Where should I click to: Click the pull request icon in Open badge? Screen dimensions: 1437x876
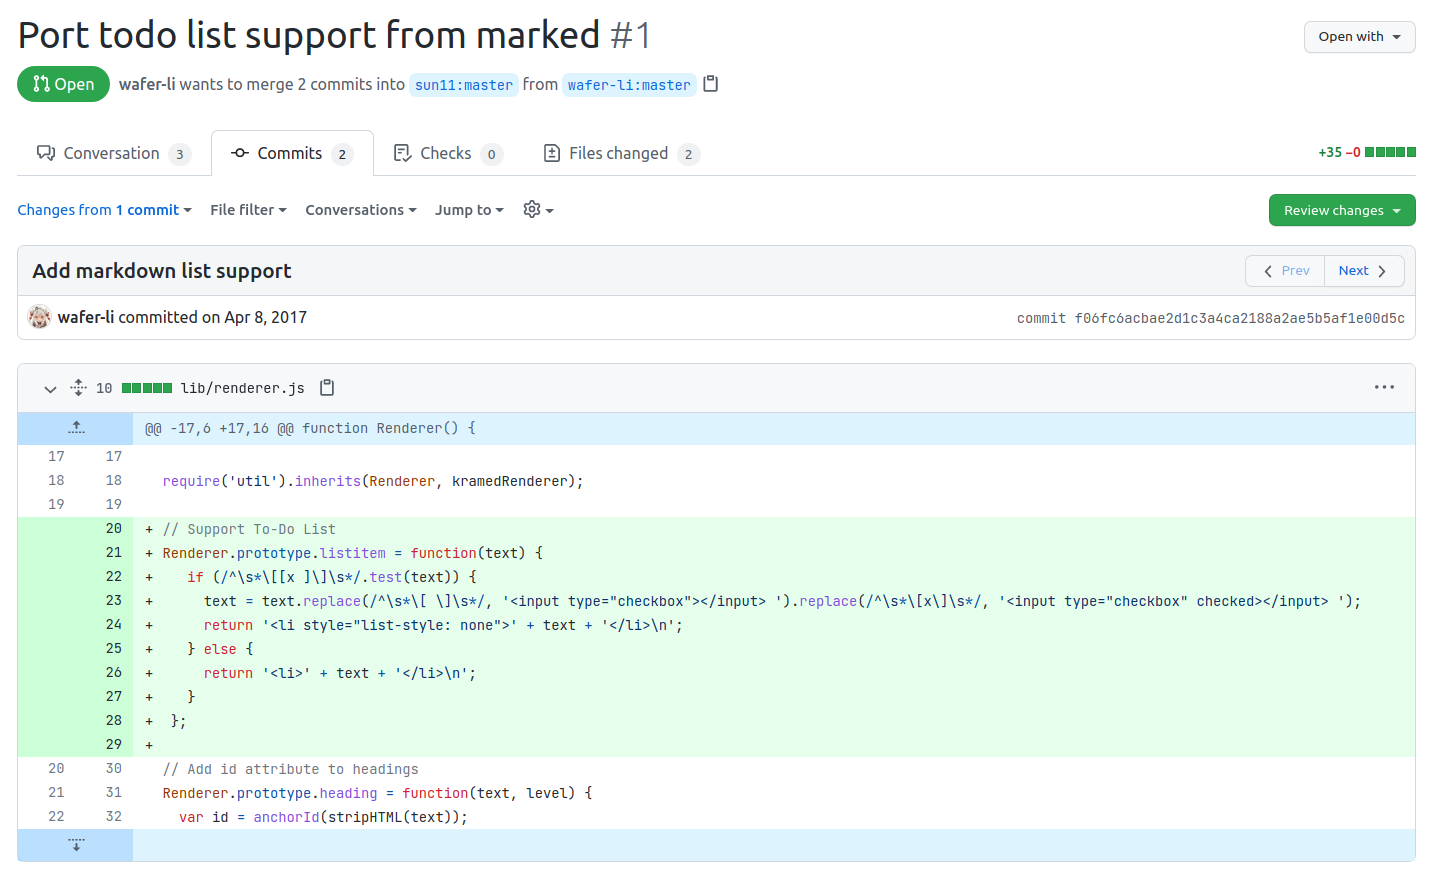pos(39,84)
